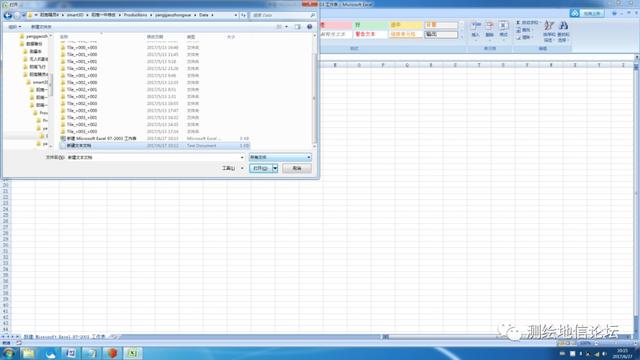Click the AutoSum sigma icon in Excel
Image resolution: width=640 pixels, height=360 pixels.
point(518,22)
